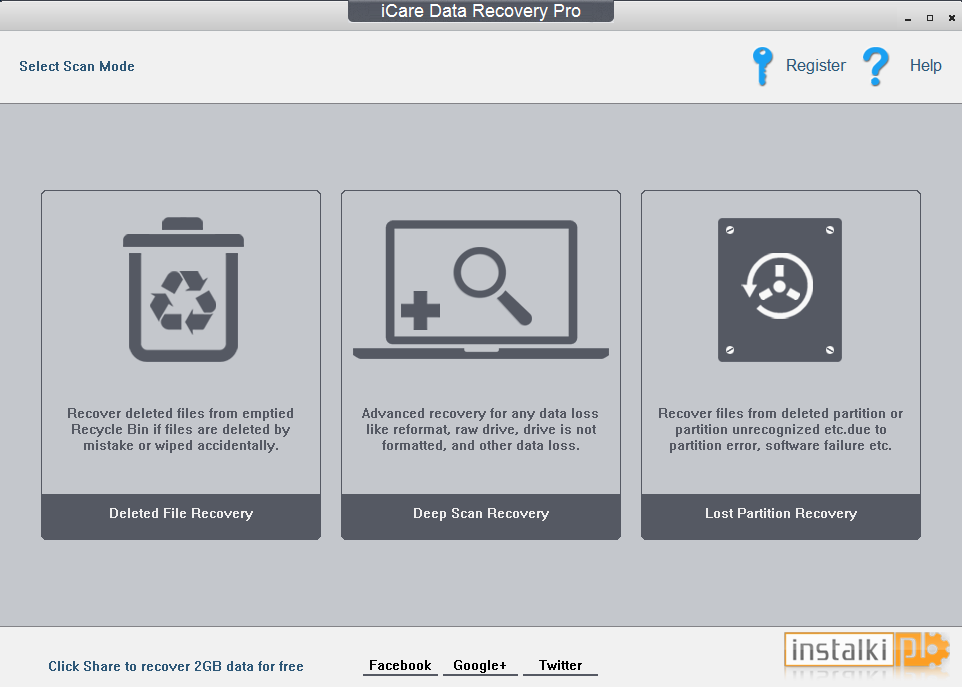Viewport: 962px width, 687px height.
Task: Start Deep Scan Recovery mode
Action: pos(481,516)
